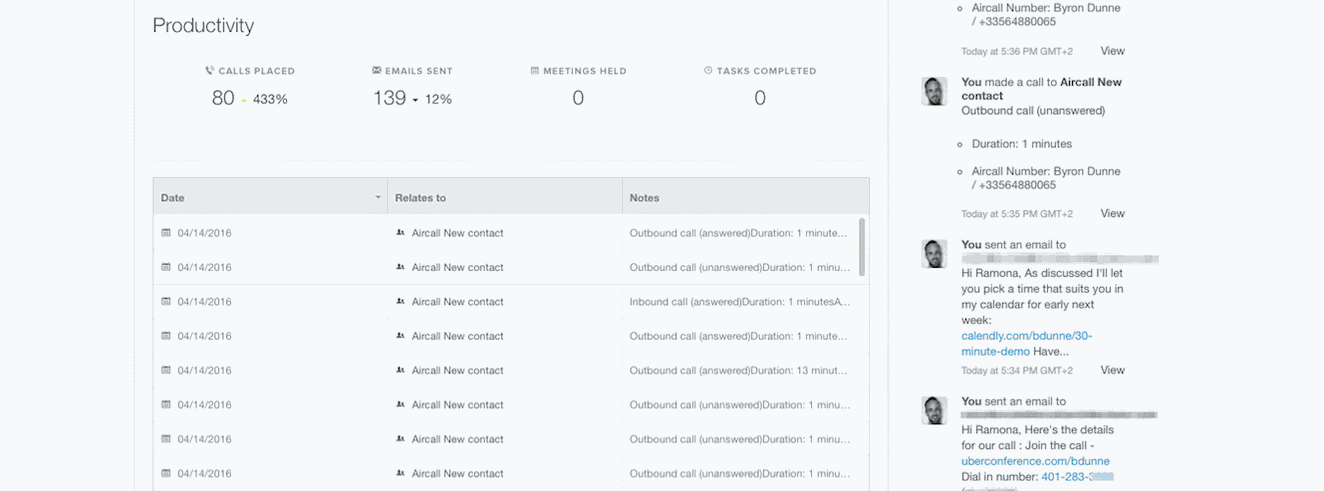Open Aircall New contact in the 13 minut... row
The width and height of the screenshot is (1324, 491).
tap(458, 370)
